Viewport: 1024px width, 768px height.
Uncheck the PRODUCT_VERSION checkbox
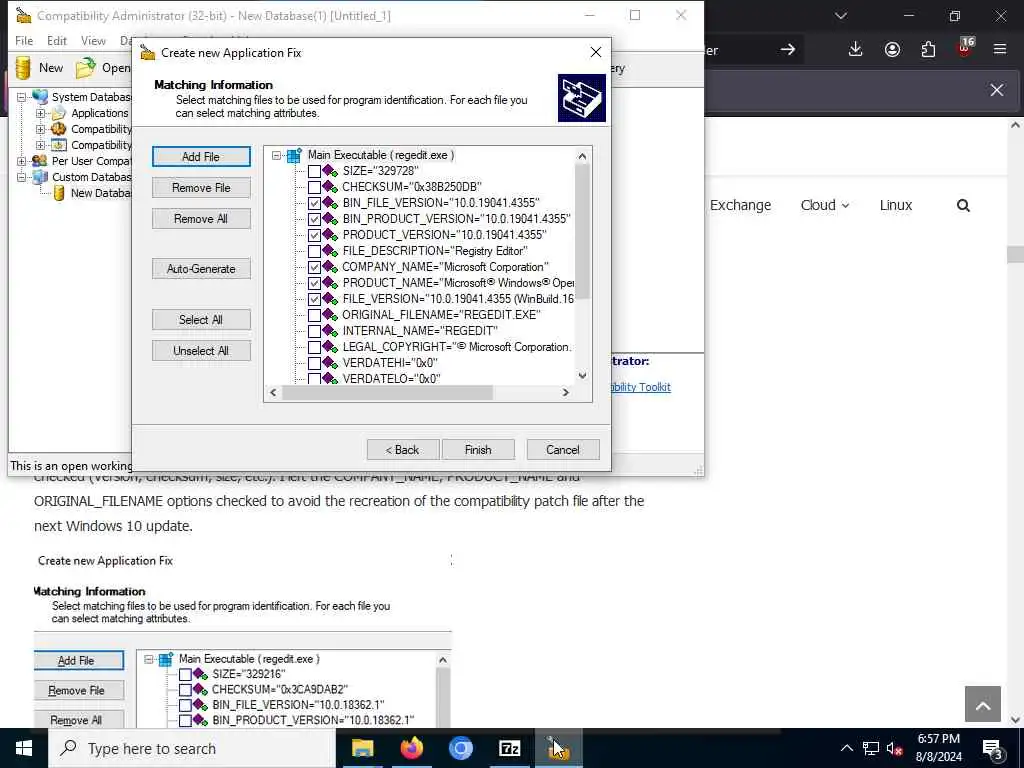(x=314, y=235)
